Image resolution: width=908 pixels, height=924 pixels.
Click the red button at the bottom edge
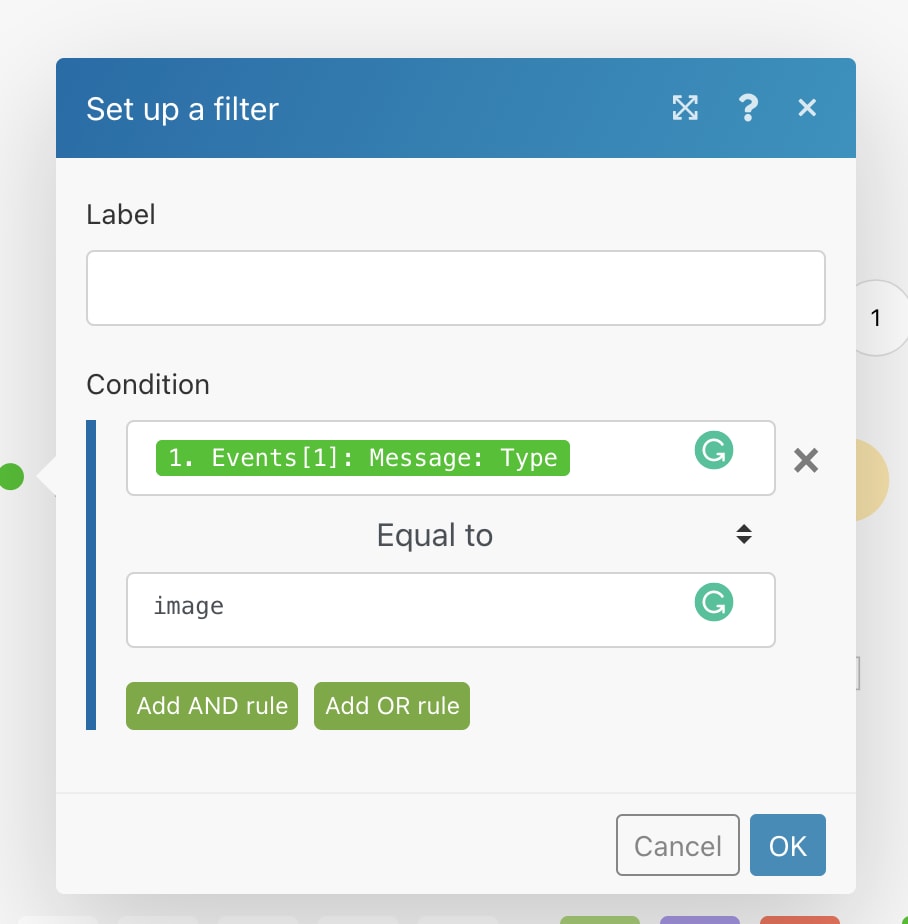[800, 920]
